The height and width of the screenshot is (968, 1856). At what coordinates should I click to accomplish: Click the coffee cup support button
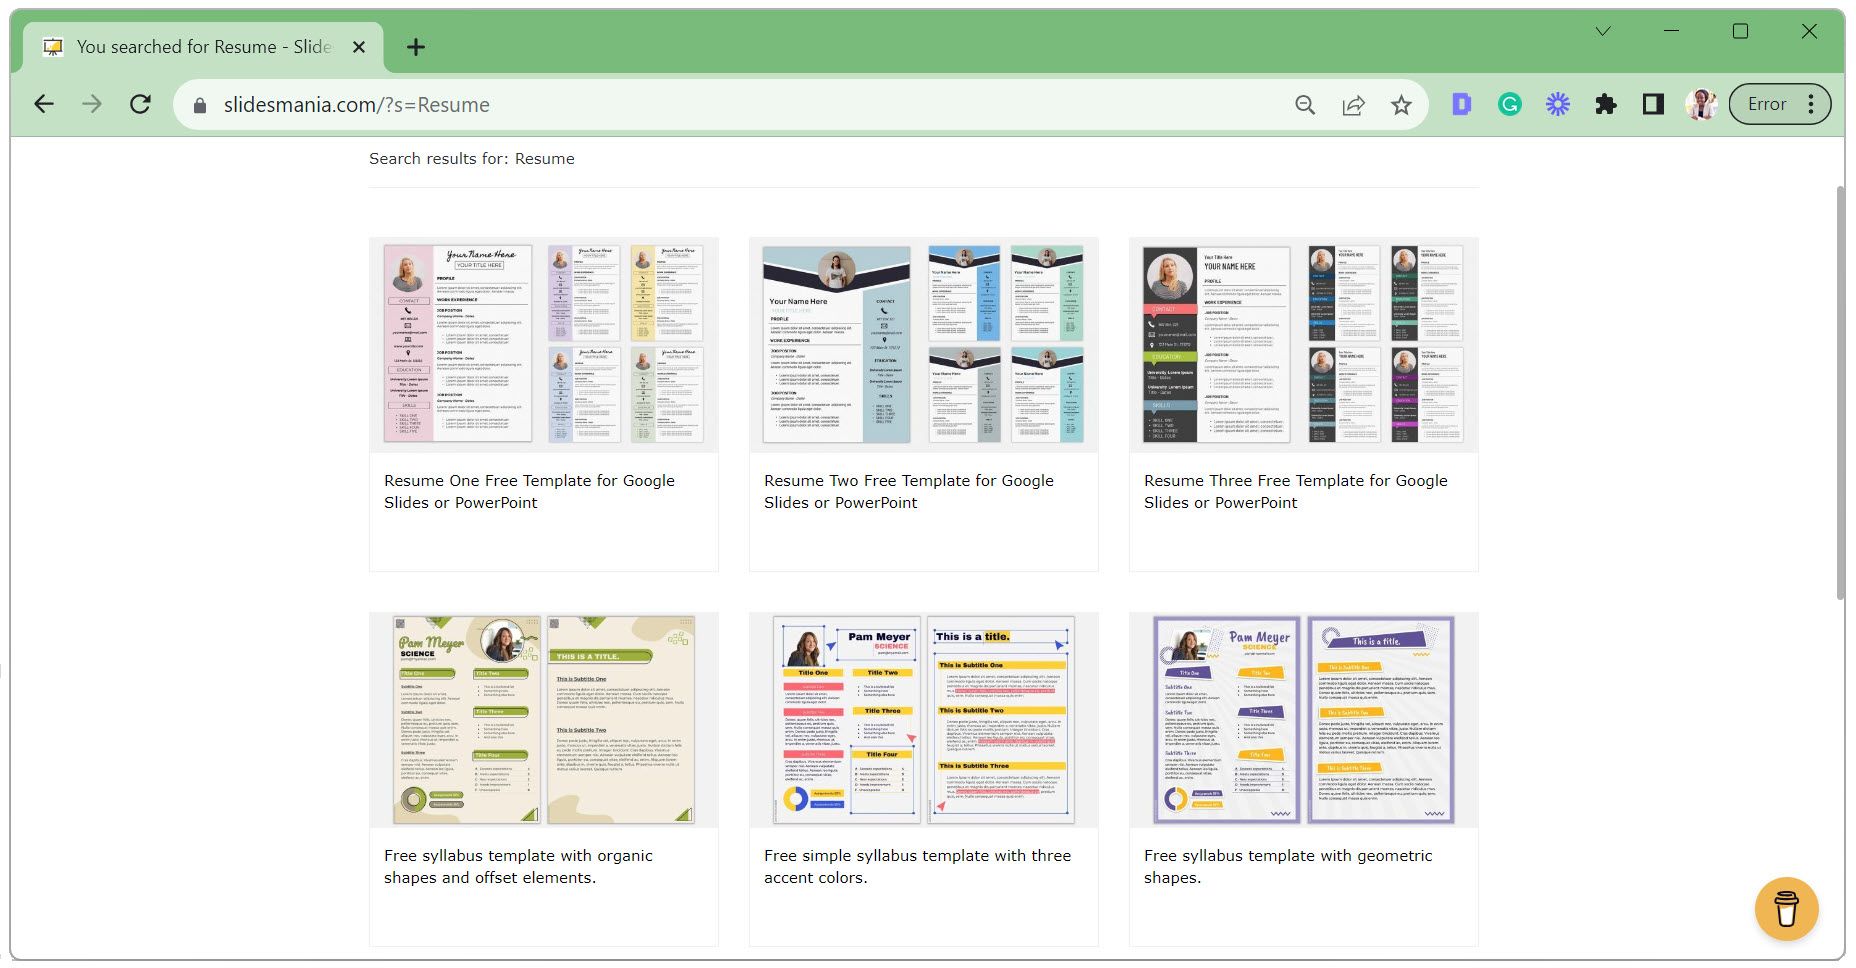pos(1786,909)
